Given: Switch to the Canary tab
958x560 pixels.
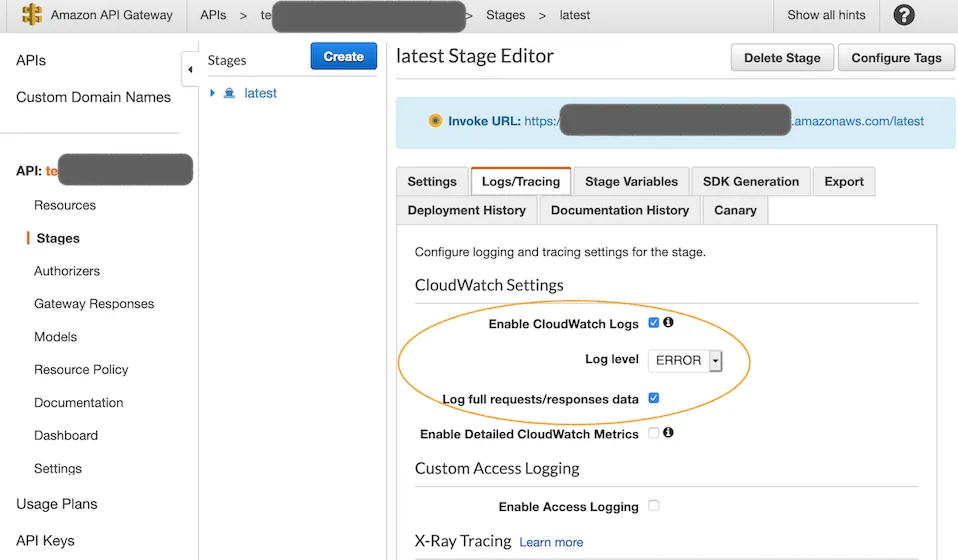Looking at the screenshot, I should point(735,210).
